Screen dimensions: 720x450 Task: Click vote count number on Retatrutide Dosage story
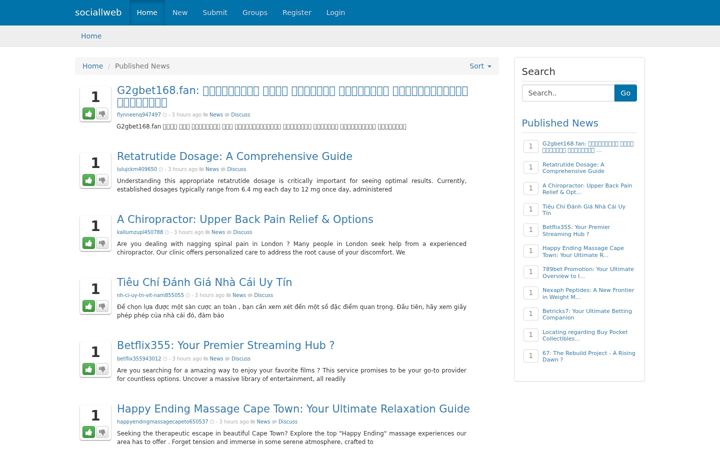click(x=95, y=163)
